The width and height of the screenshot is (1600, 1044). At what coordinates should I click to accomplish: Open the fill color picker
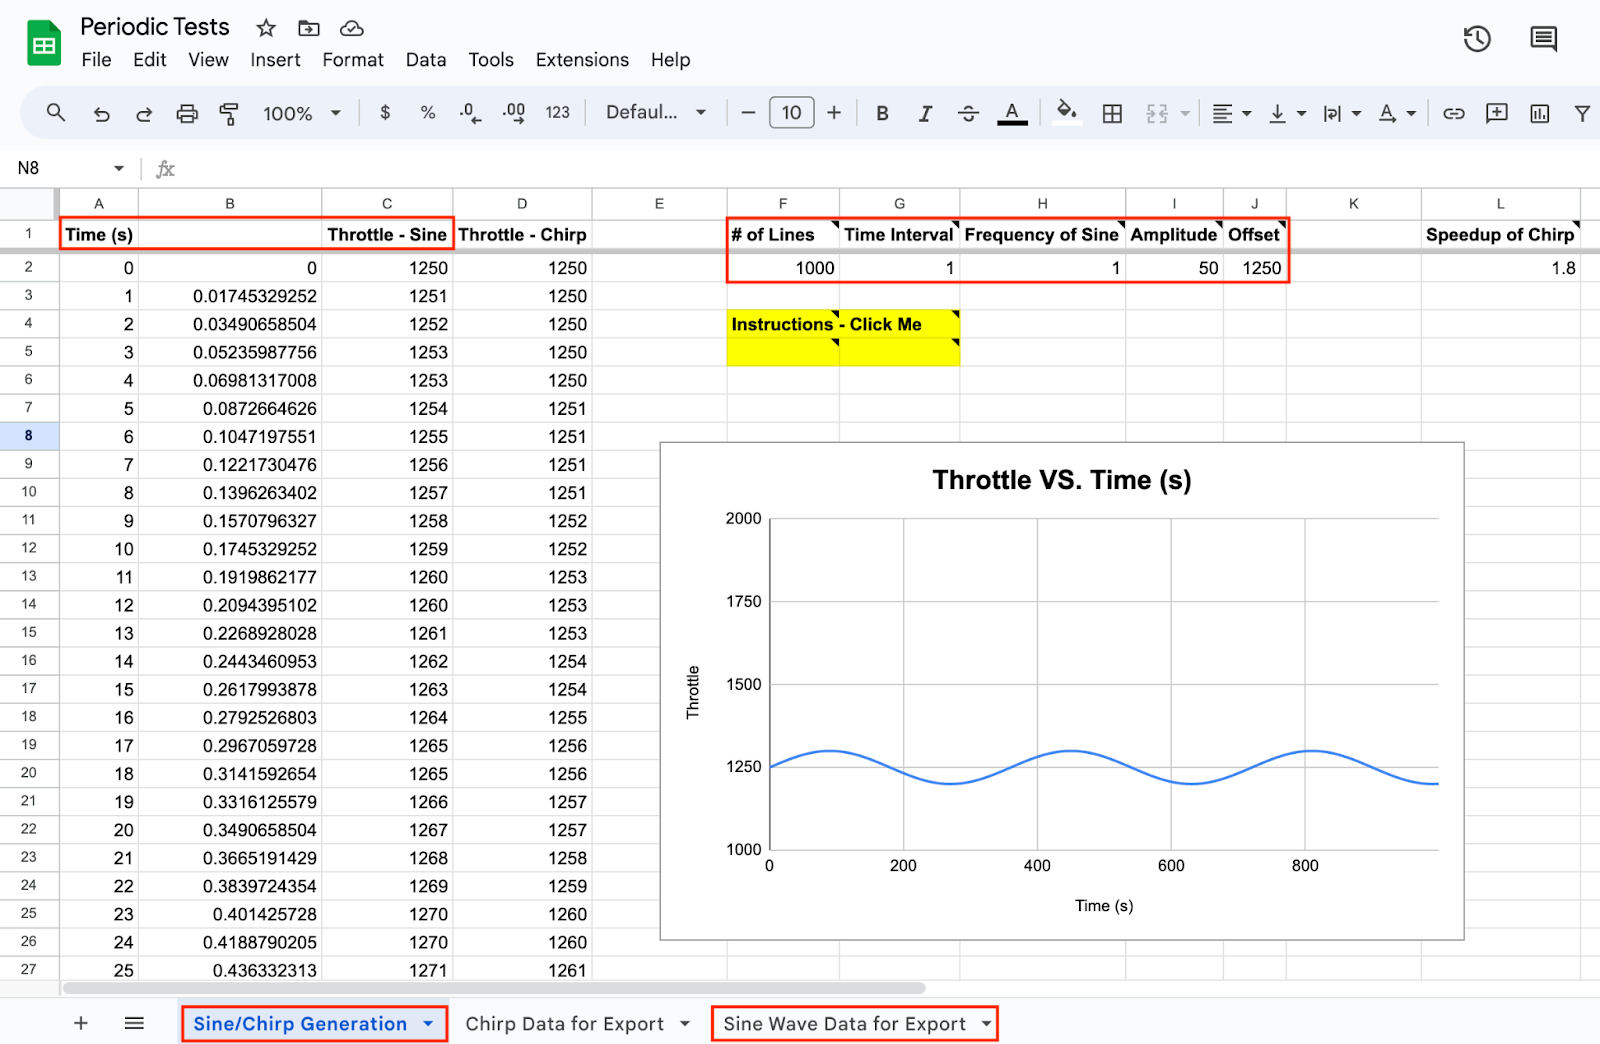point(1066,112)
